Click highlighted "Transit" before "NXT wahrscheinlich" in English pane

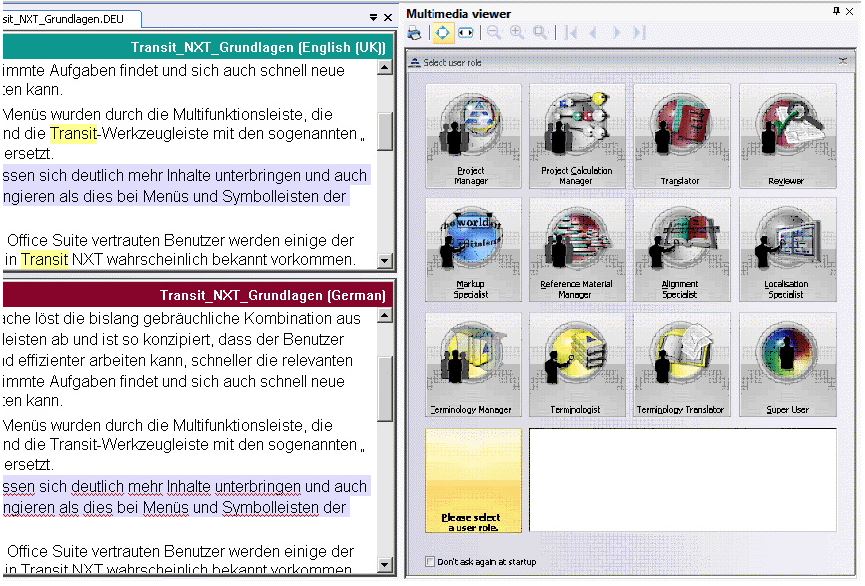45,259
